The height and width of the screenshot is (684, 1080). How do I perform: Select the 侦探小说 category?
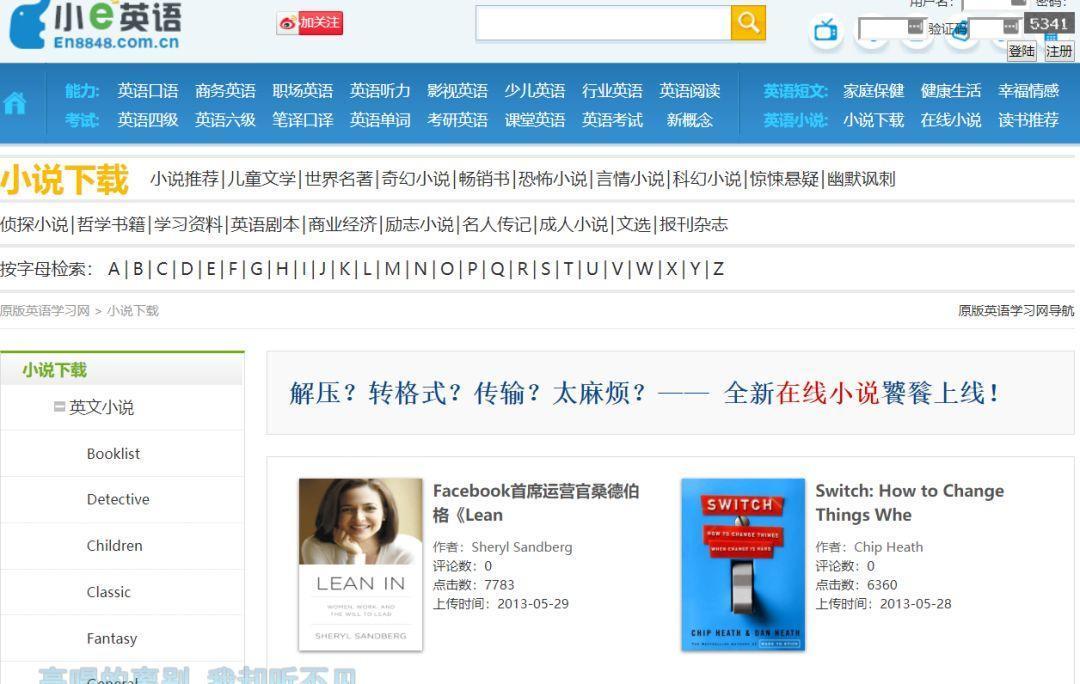[x=34, y=225]
